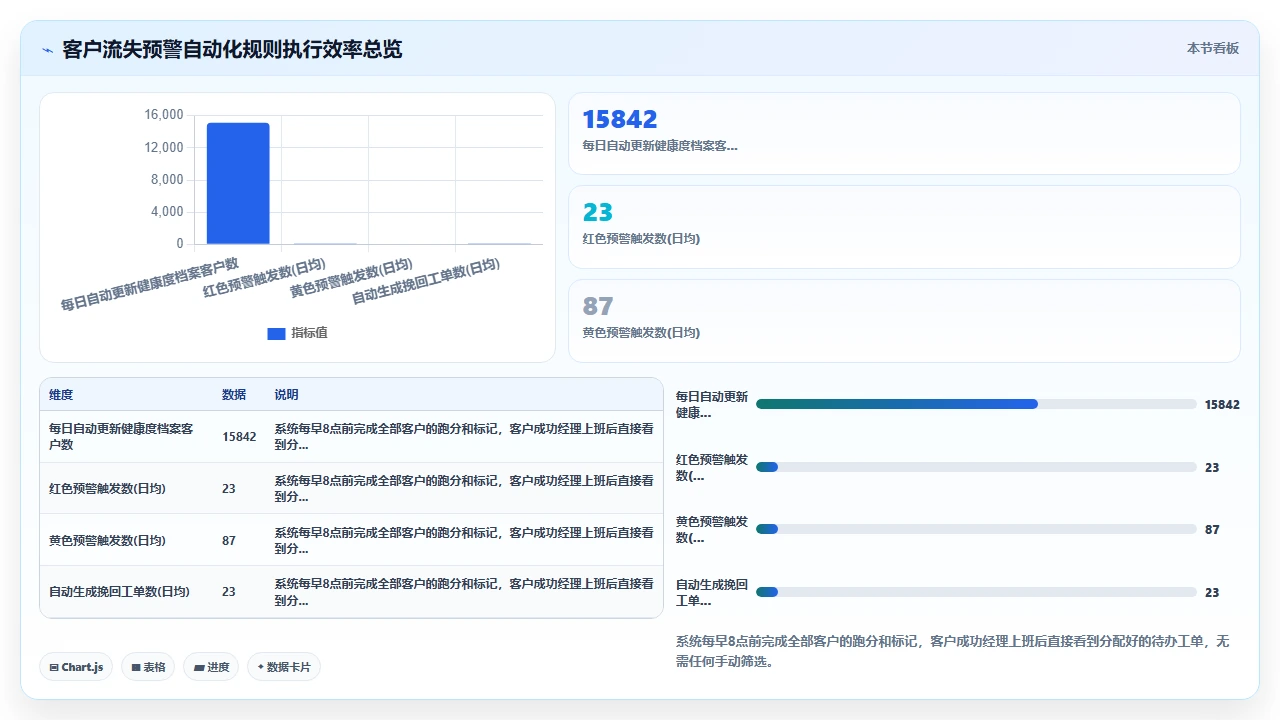The width and height of the screenshot is (1280, 720).
Task: Click the 12,000 y-axis label
Action: (164, 147)
